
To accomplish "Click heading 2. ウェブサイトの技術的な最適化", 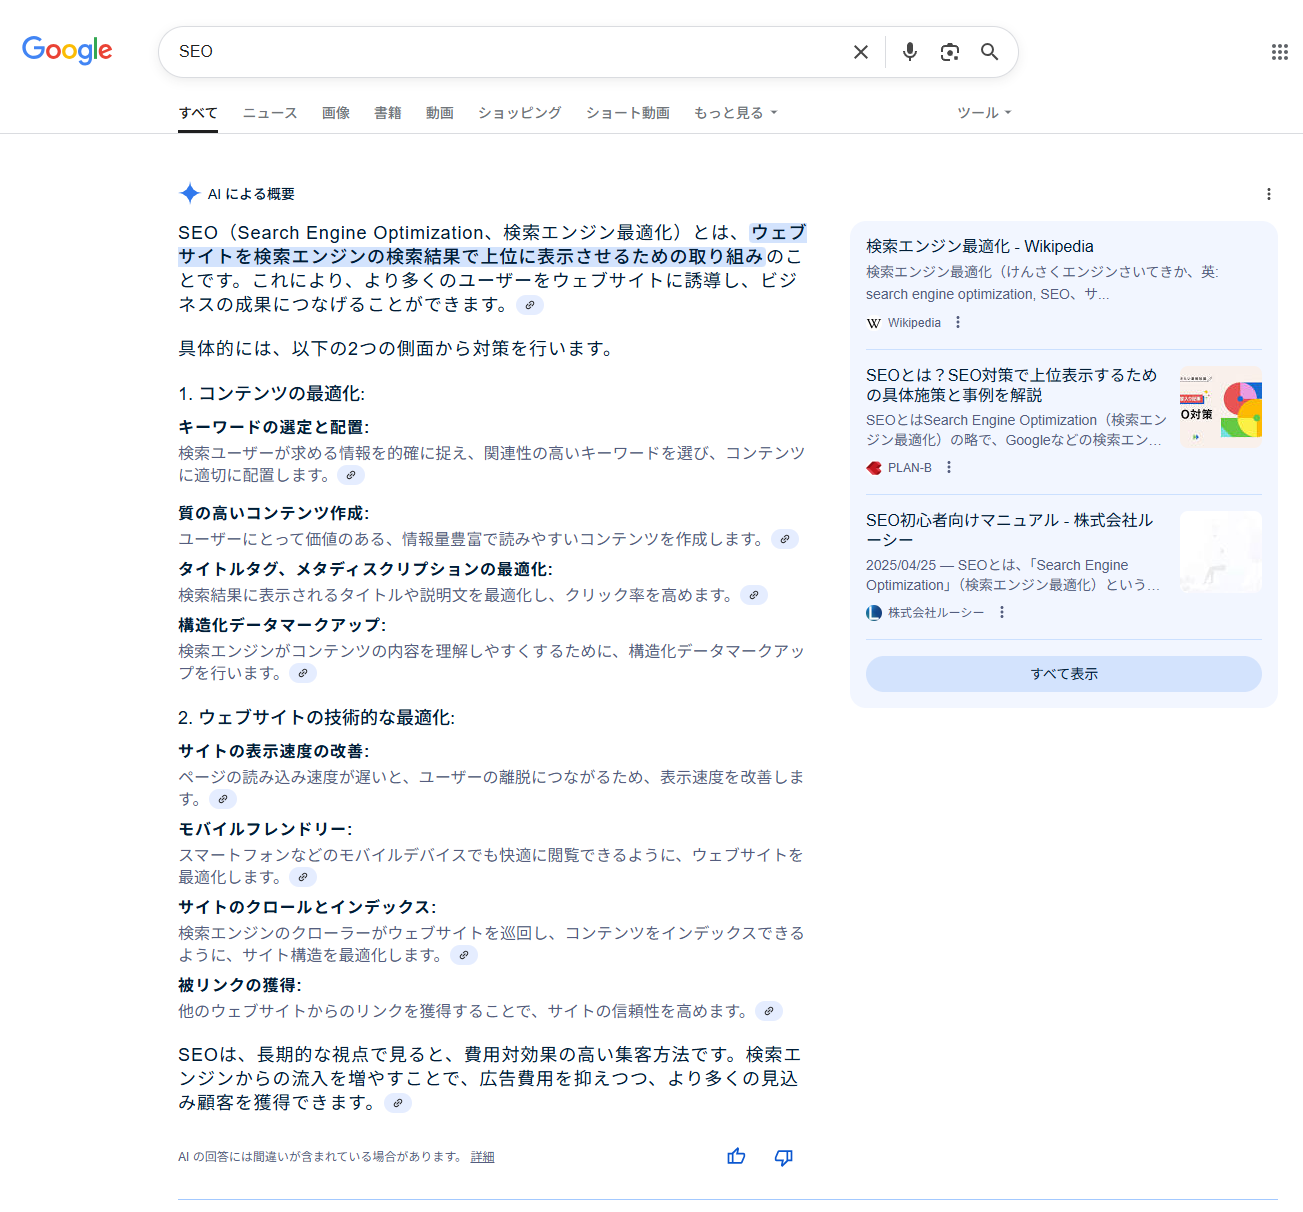I will tap(316, 718).
